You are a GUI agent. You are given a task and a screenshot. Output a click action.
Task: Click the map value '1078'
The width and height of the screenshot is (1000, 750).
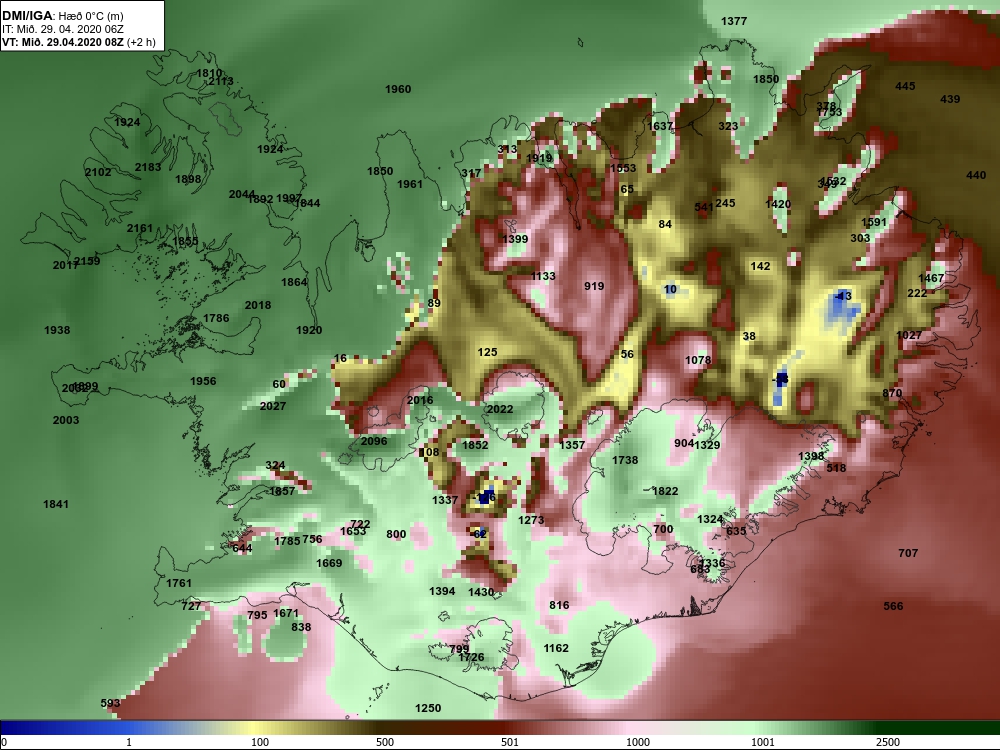pos(698,360)
